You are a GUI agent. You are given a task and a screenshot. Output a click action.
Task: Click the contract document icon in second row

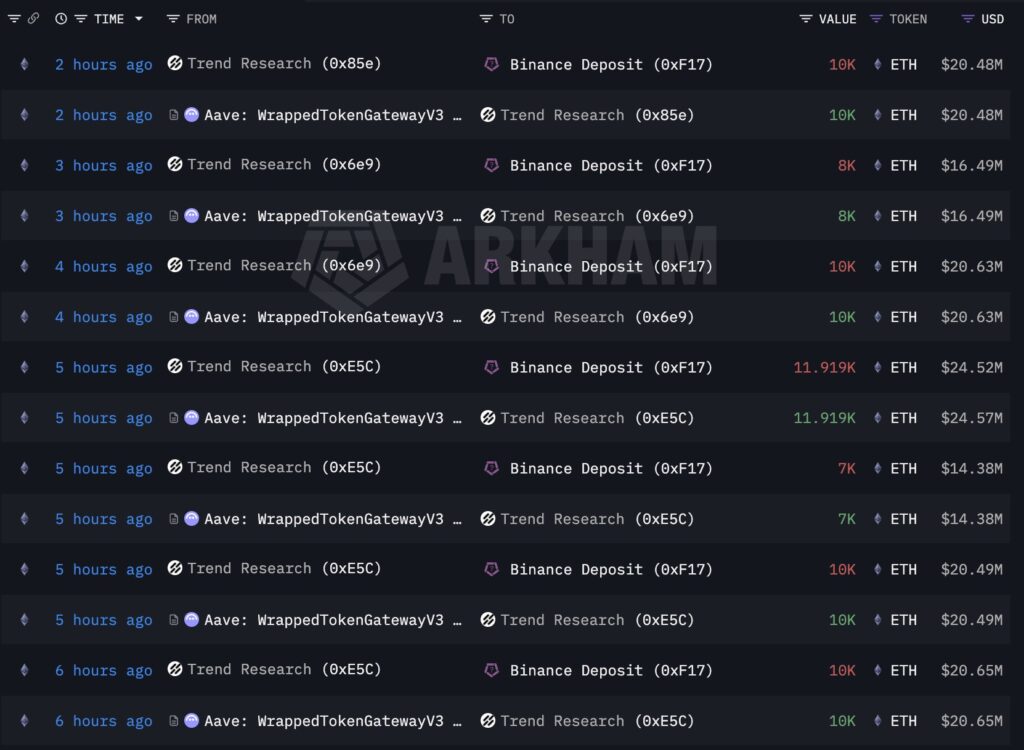pyautogui.click(x=174, y=115)
